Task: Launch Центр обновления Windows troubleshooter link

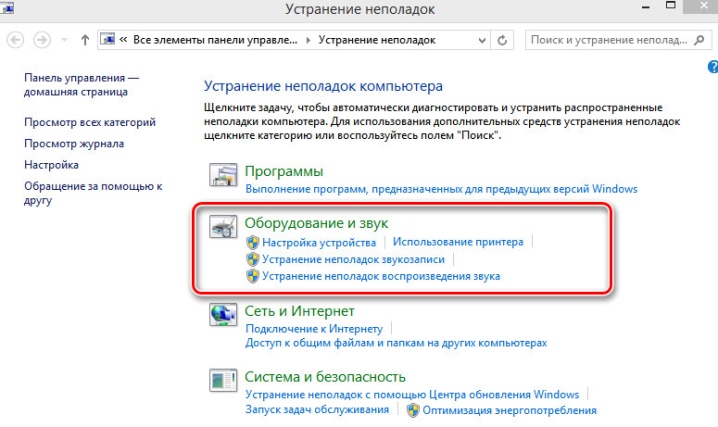Action: tap(412, 395)
